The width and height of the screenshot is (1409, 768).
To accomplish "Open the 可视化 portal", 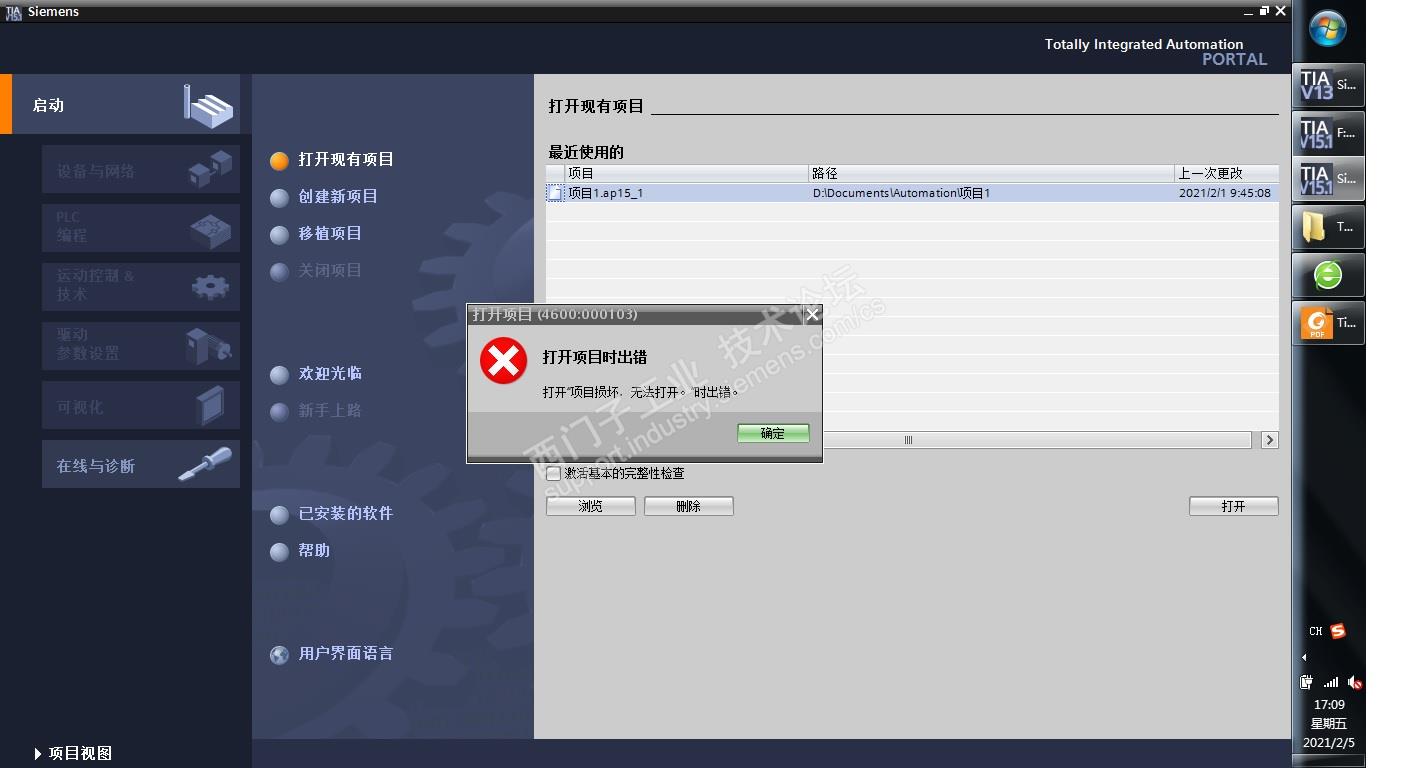I will pos(141,405).
